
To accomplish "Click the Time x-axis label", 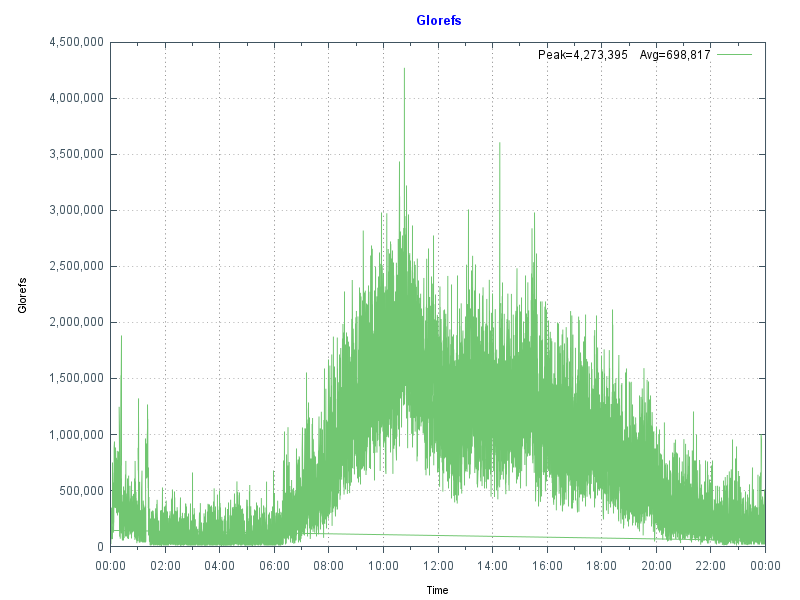I will [437, 590].
